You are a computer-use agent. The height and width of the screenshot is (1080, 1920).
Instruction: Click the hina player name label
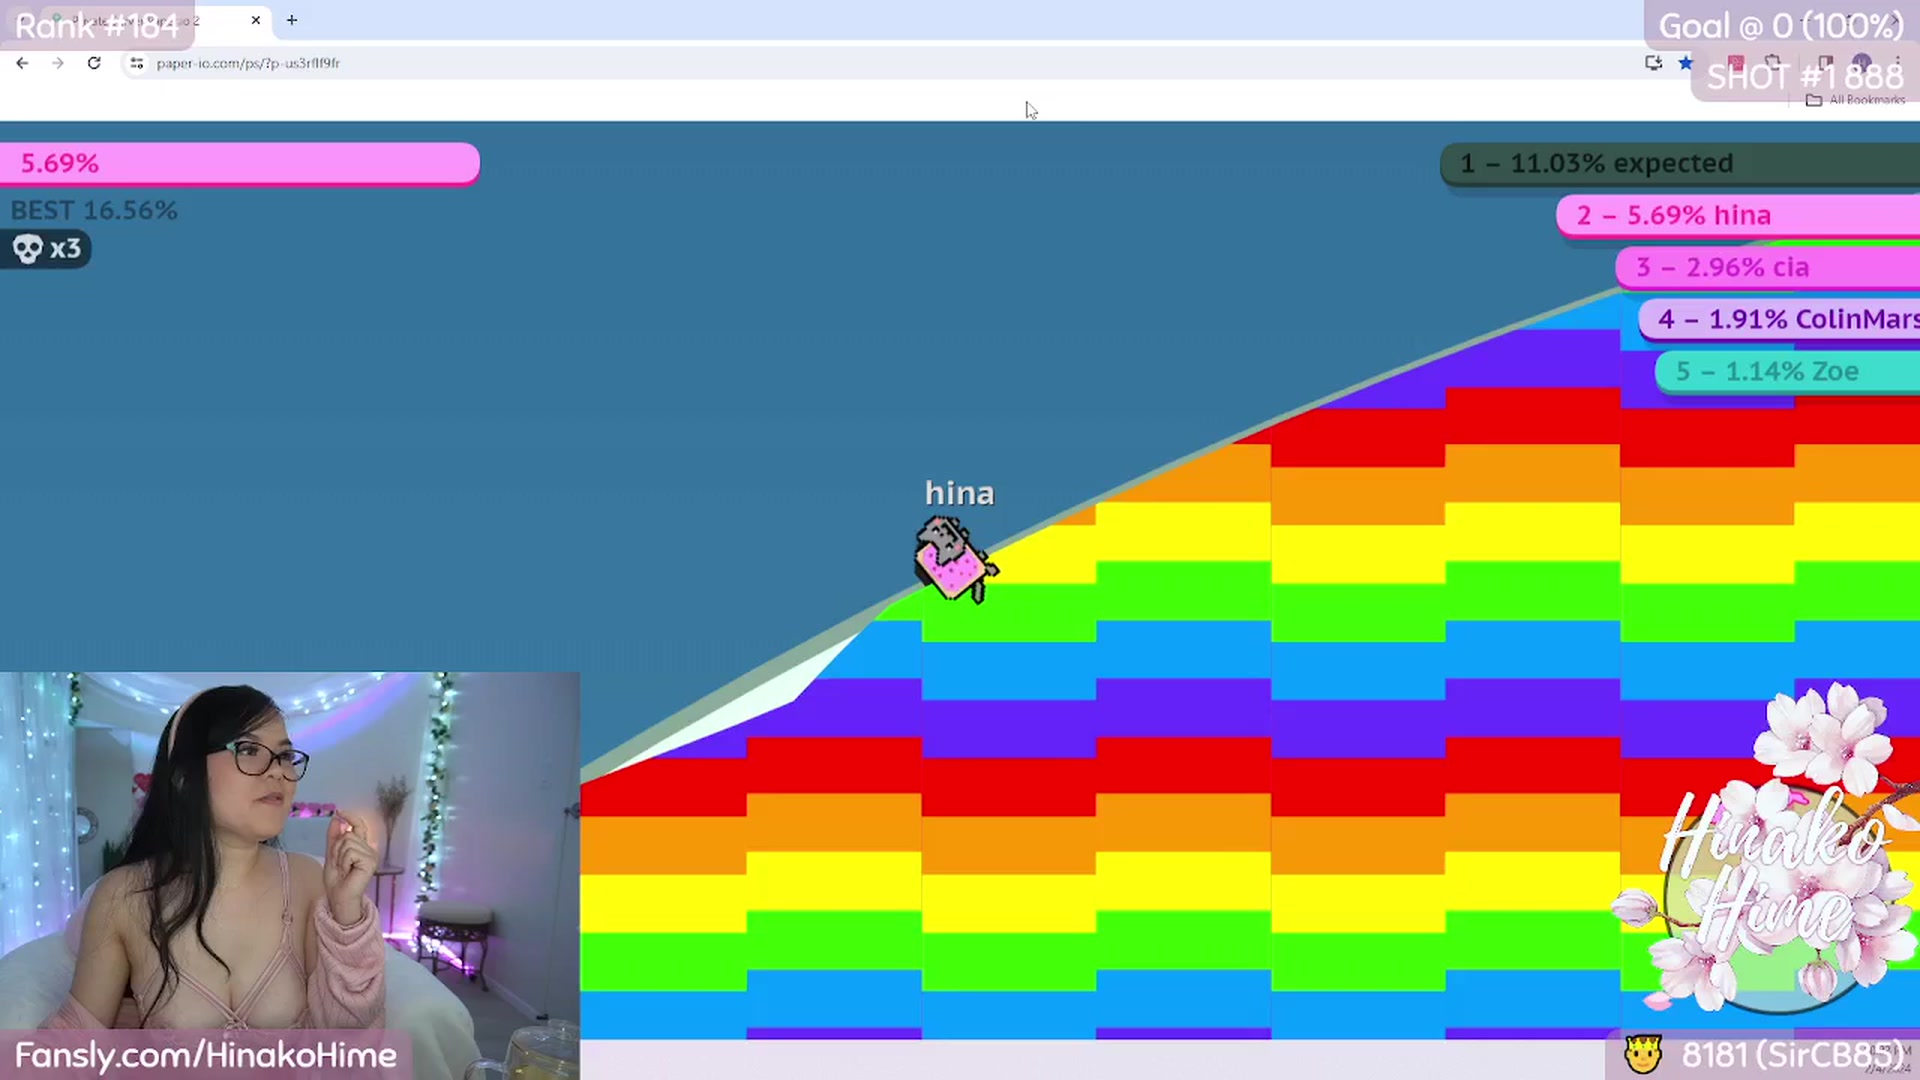pos(960,493)
